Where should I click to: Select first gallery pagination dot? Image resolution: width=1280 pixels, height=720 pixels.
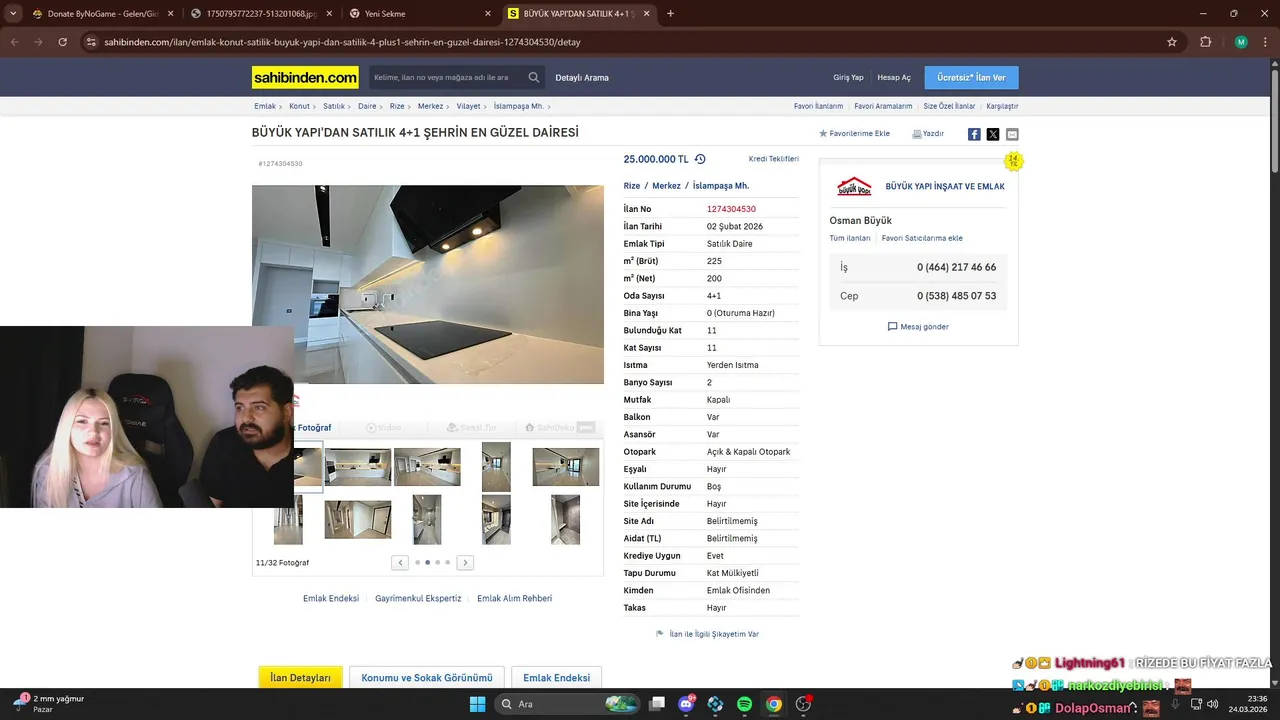click(417, 563)
